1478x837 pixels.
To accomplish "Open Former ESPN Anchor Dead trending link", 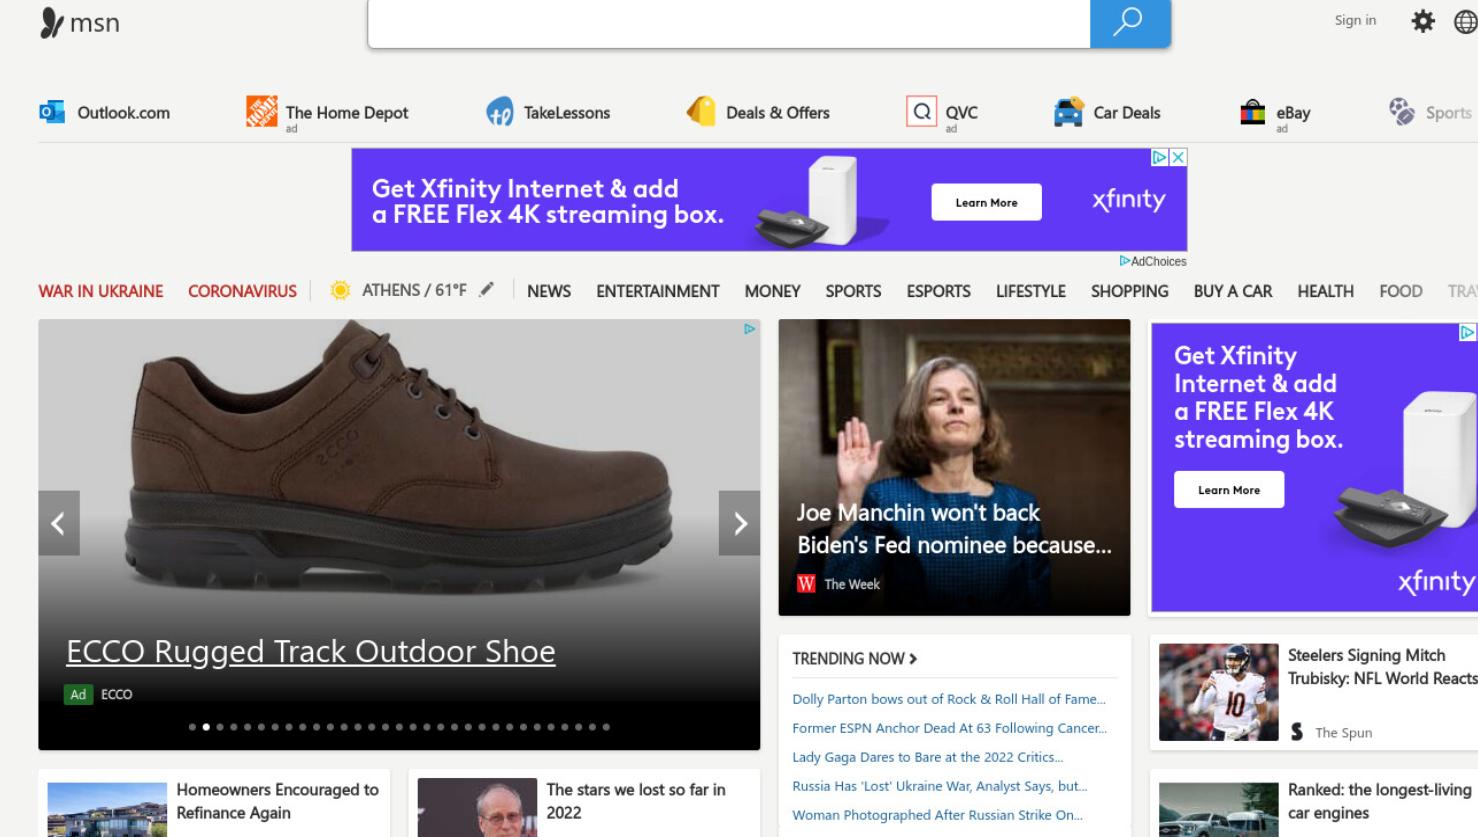I will [949, 728].
